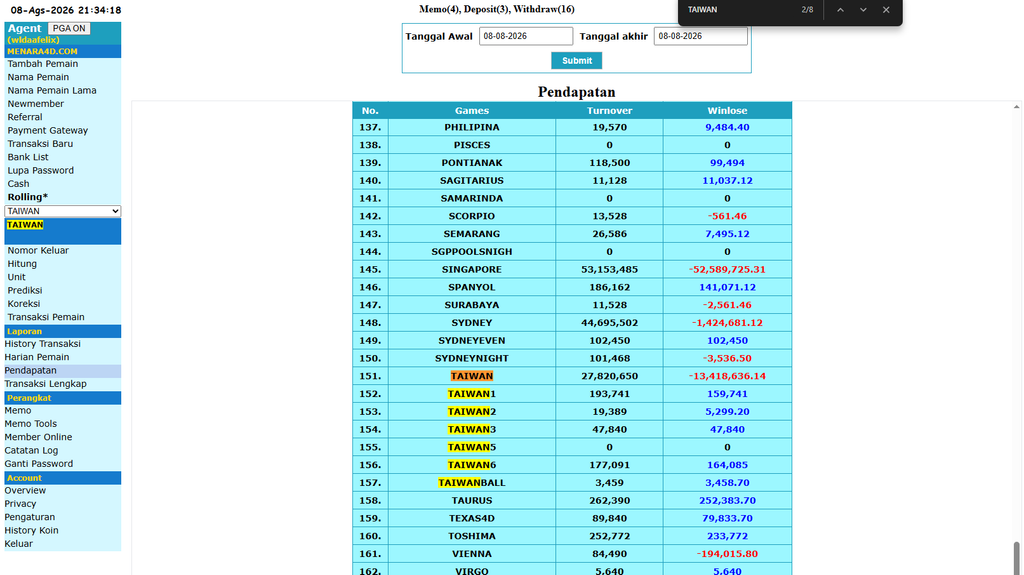Click the Games column header
The width and height of the screenshot is (1024, 575).
coord(472,111)
